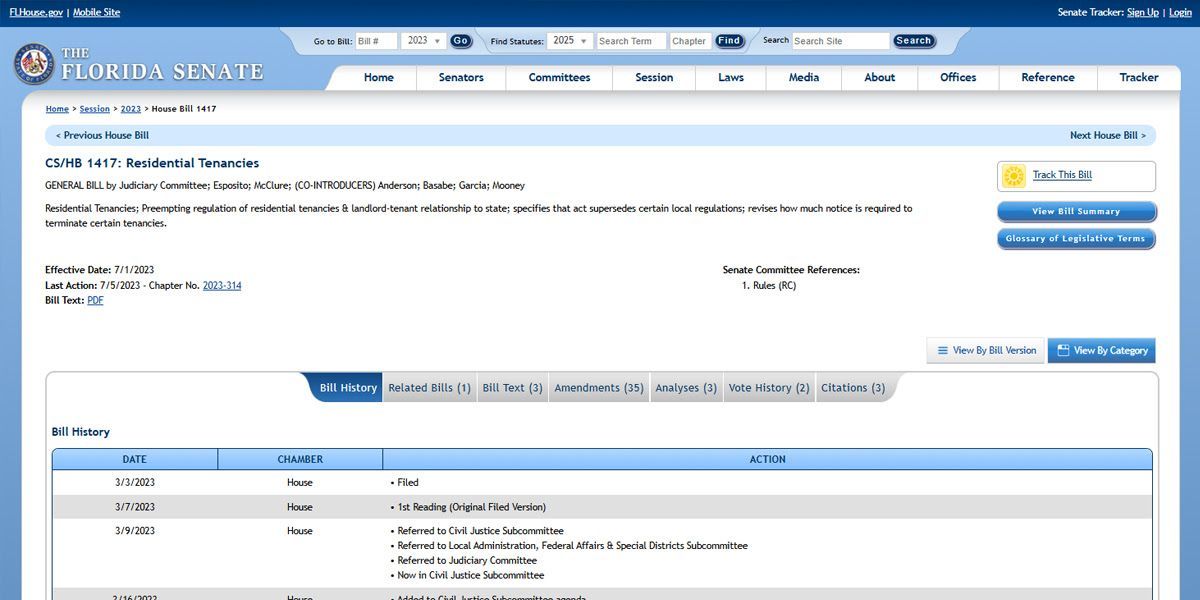Click the window icon in View By Category

1062,351
